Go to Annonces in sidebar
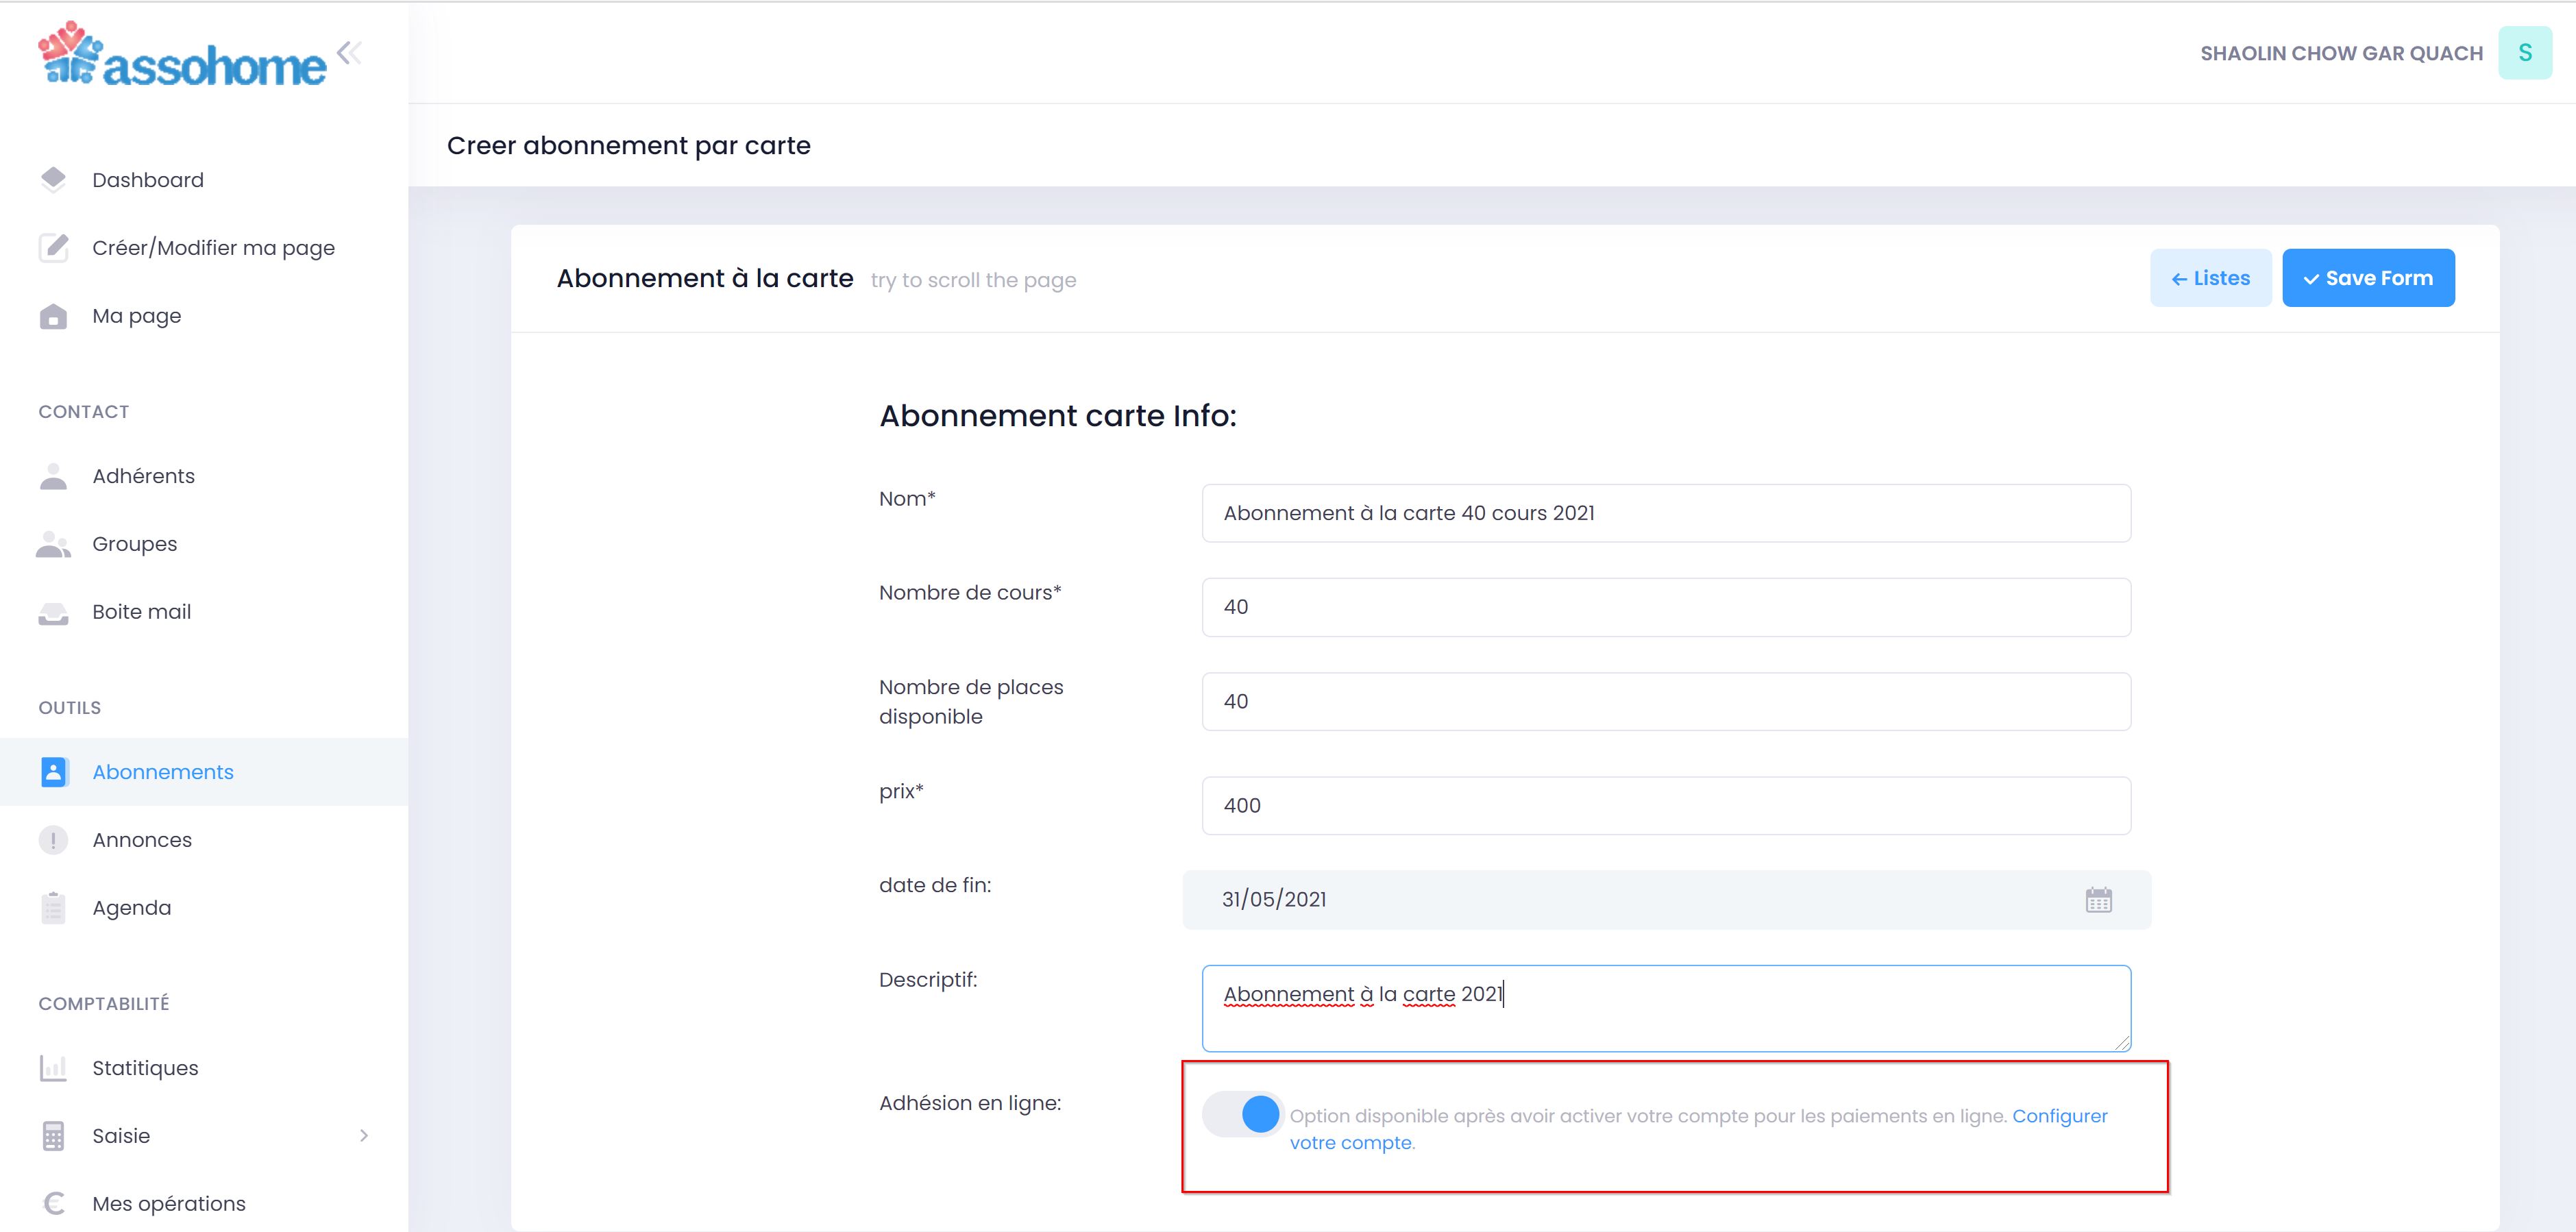2576x1232 pixels. 142,840
